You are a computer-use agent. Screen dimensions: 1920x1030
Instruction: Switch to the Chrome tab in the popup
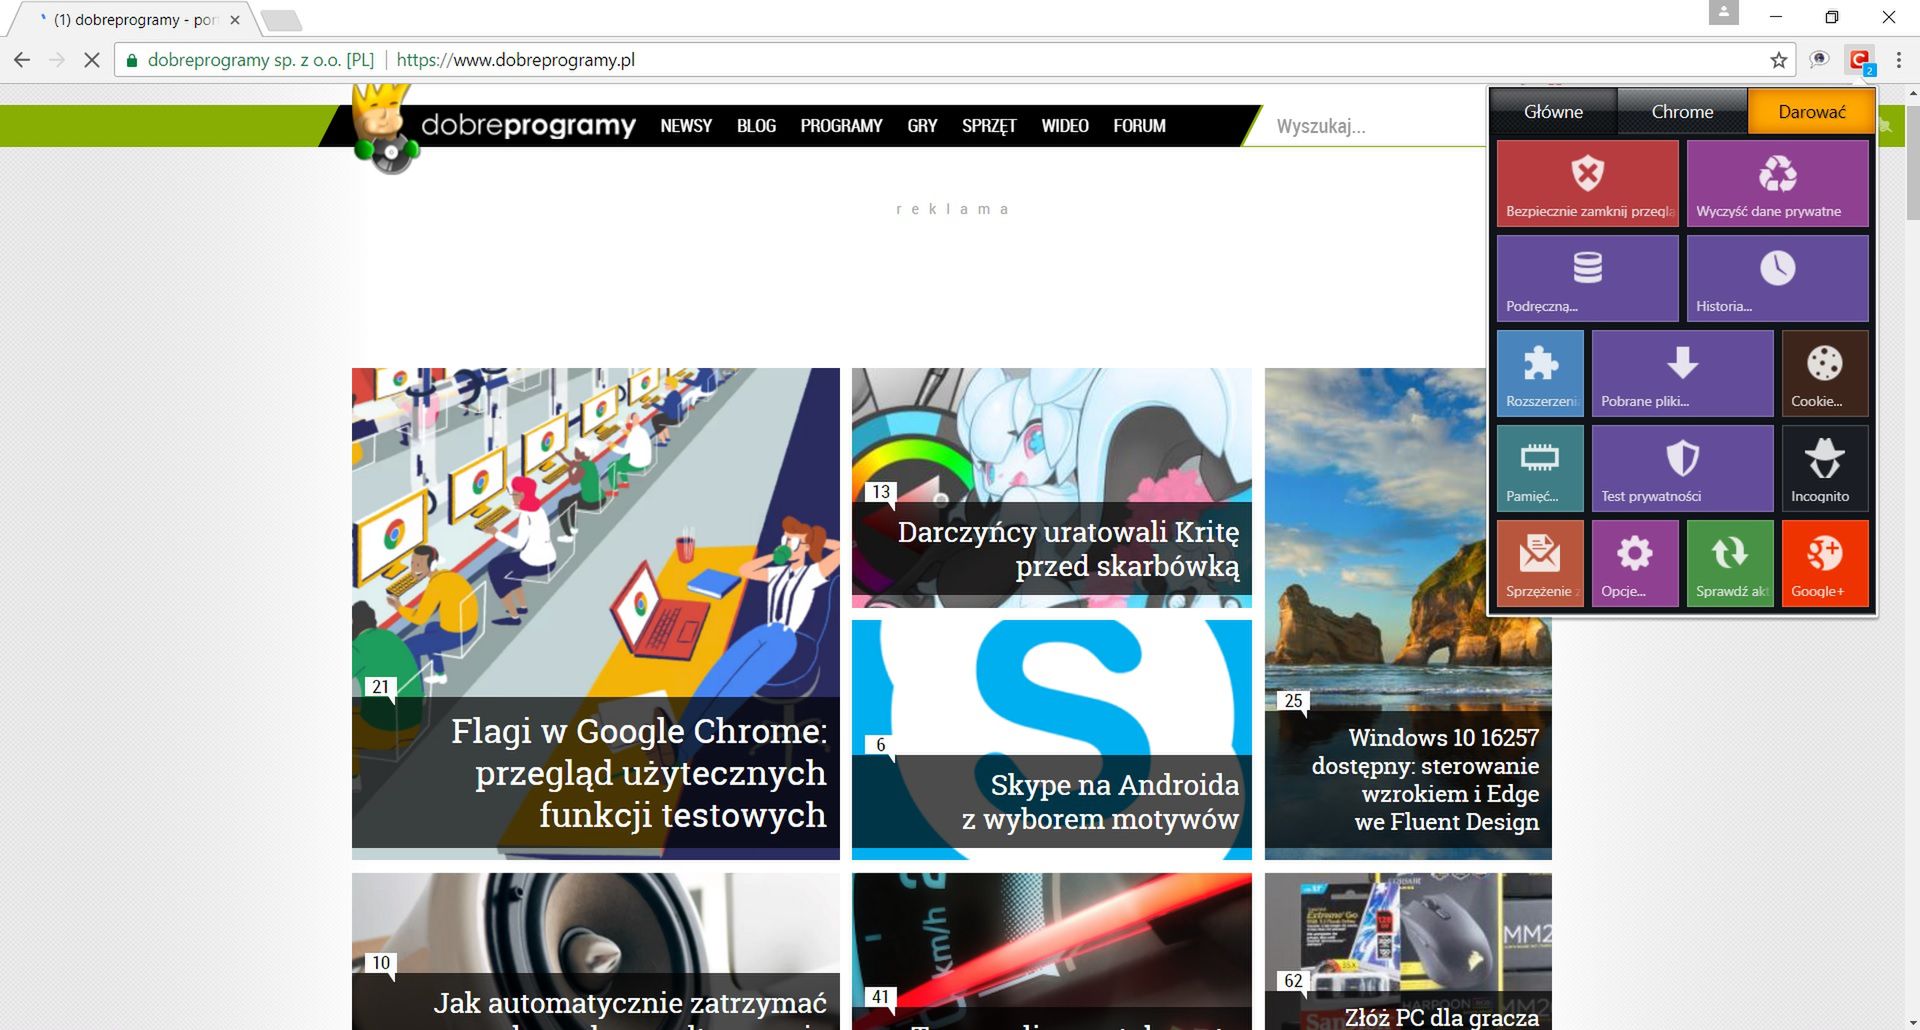click(x=1682, y=111)
